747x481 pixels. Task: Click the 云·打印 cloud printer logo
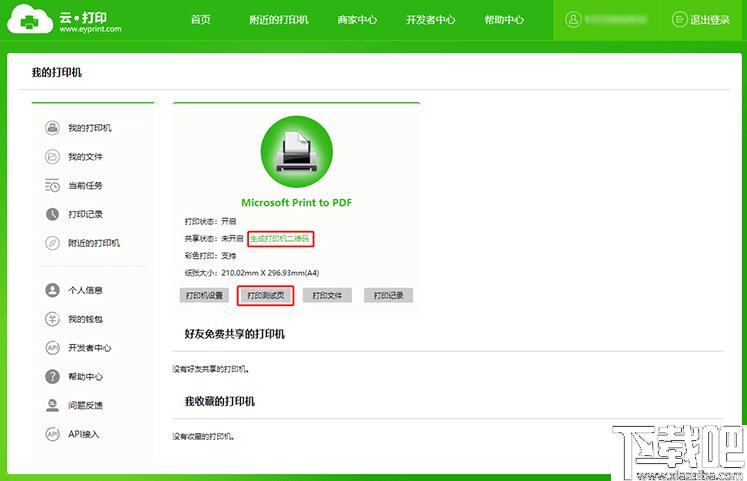coord(65,20)
